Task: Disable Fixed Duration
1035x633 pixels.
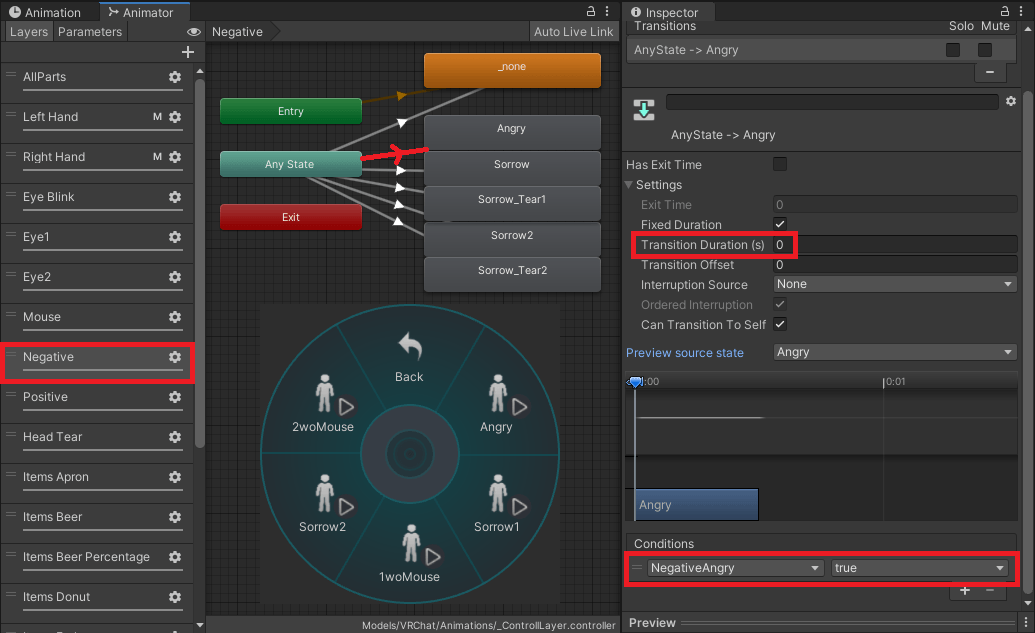Action: 782,224
